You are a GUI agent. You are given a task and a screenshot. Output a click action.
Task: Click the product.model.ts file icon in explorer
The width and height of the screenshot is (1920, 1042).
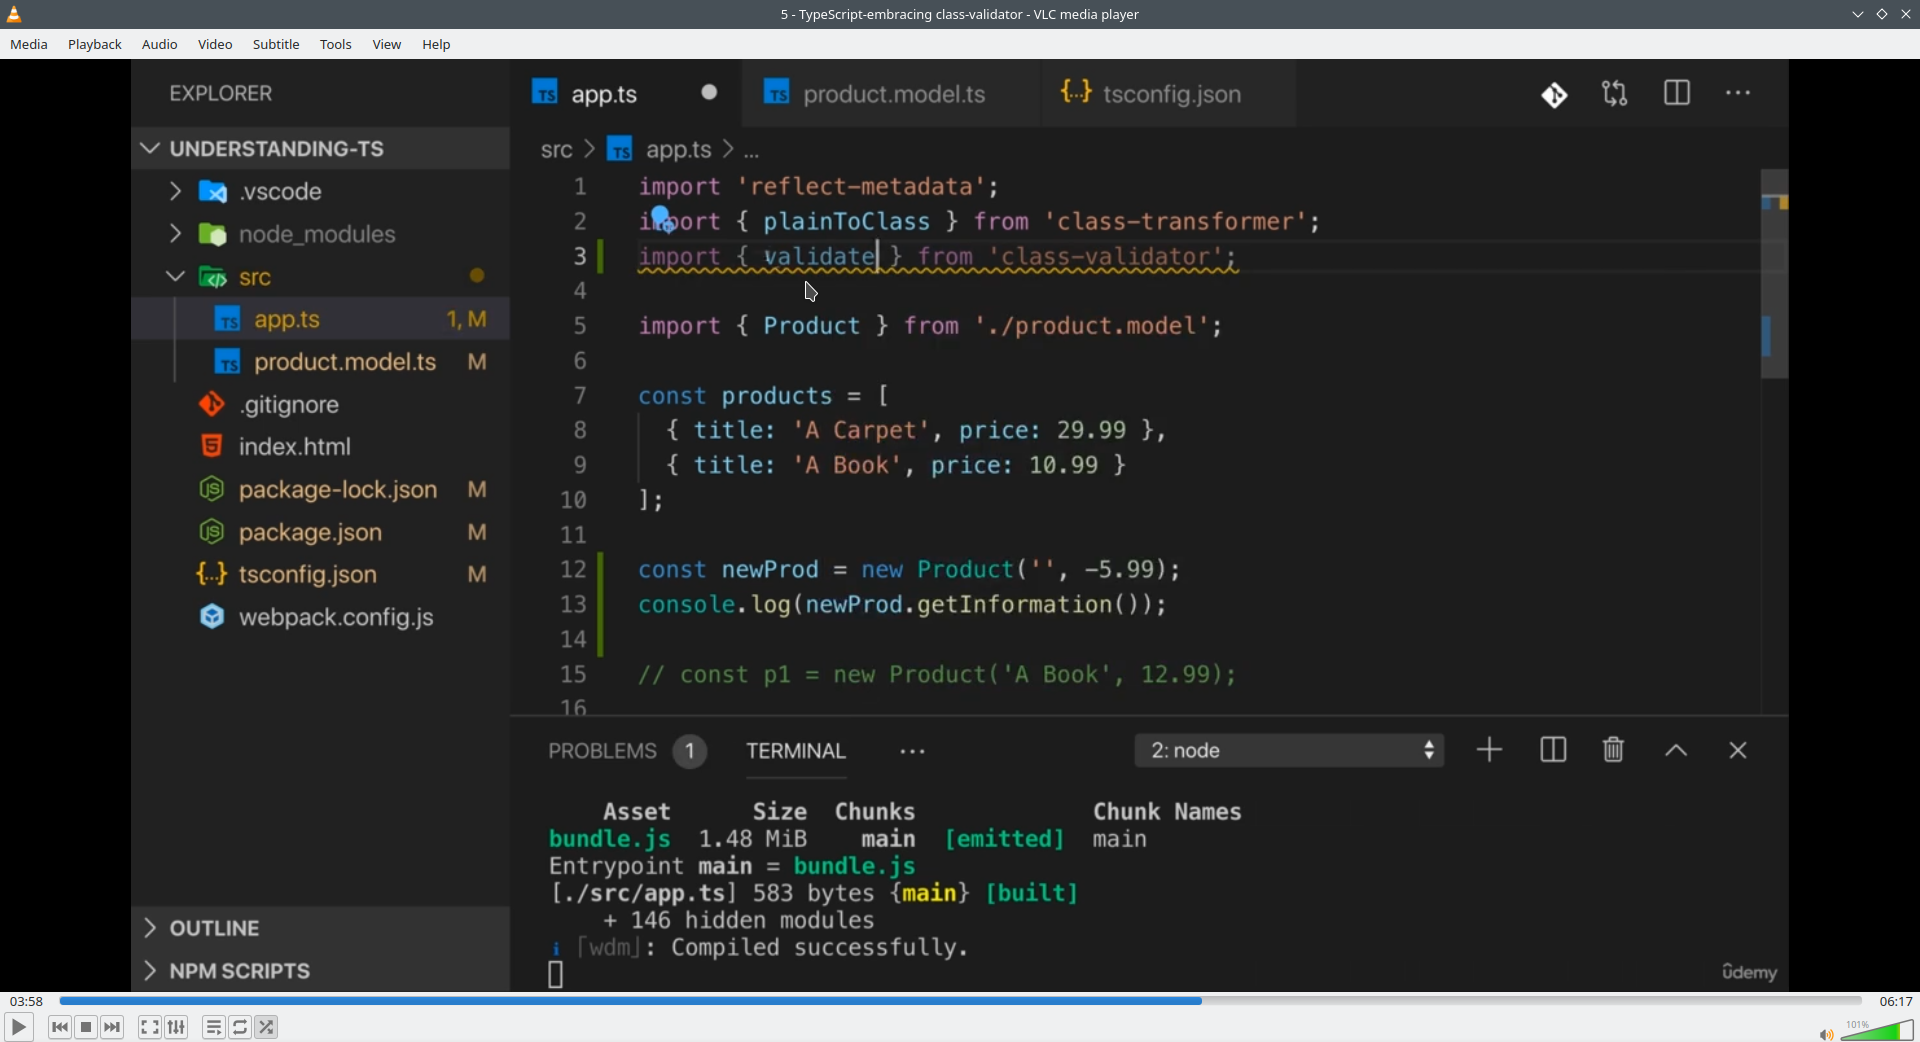pos(228,362)
